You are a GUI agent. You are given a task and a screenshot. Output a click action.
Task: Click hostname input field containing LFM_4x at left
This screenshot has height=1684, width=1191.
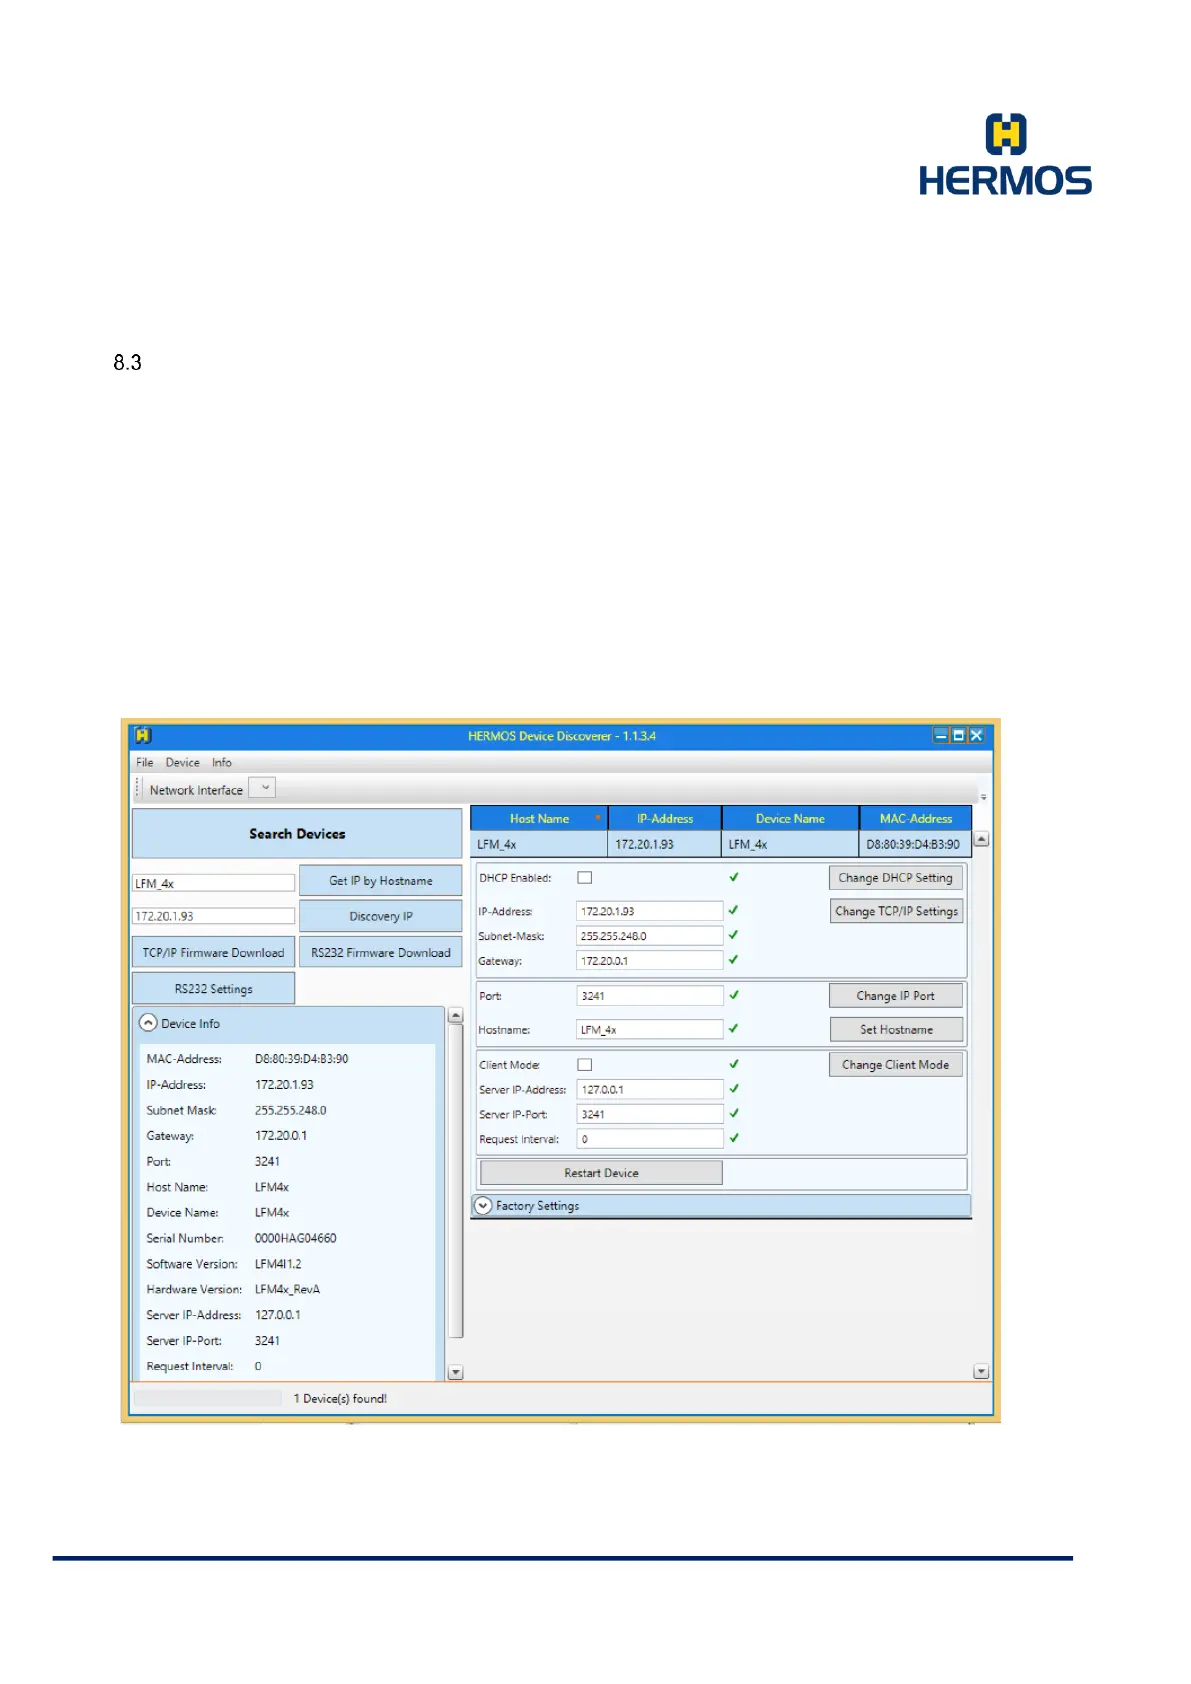point(214,883)
